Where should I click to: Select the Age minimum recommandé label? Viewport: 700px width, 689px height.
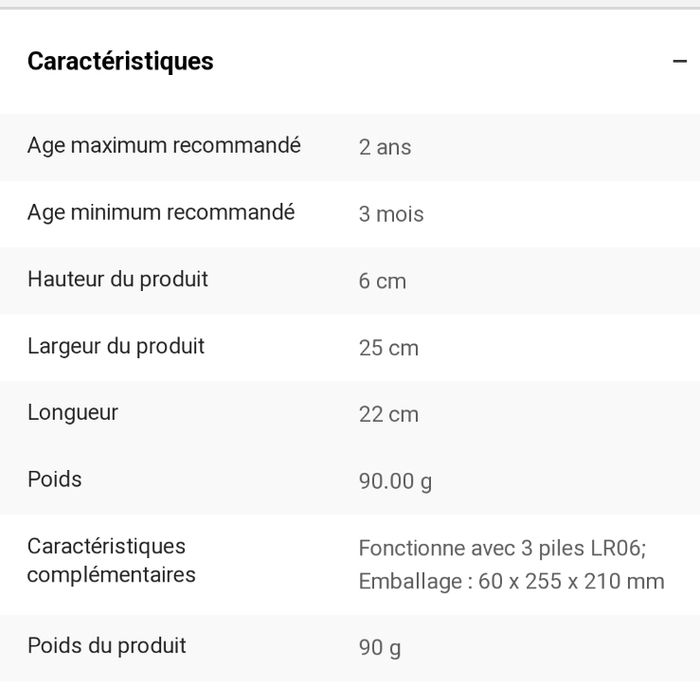[x=161, y=213]
